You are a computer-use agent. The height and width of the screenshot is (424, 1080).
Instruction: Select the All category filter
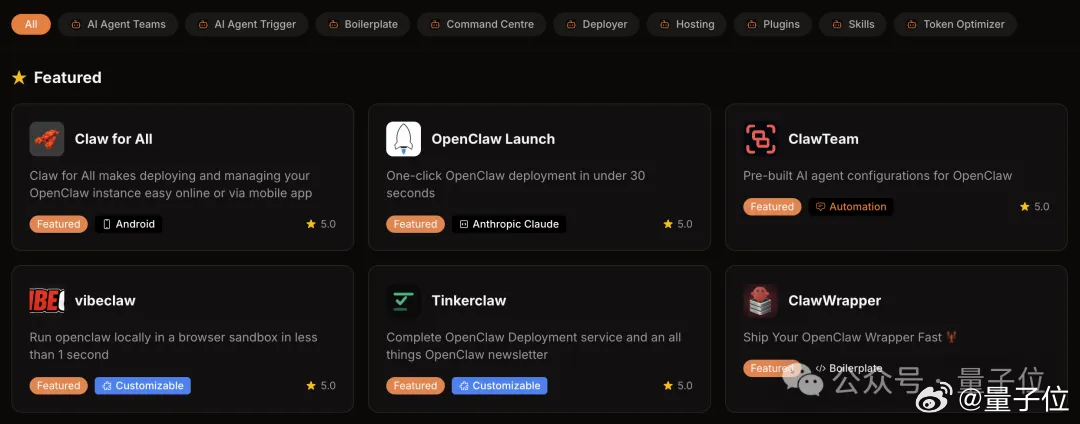point(31,24)
